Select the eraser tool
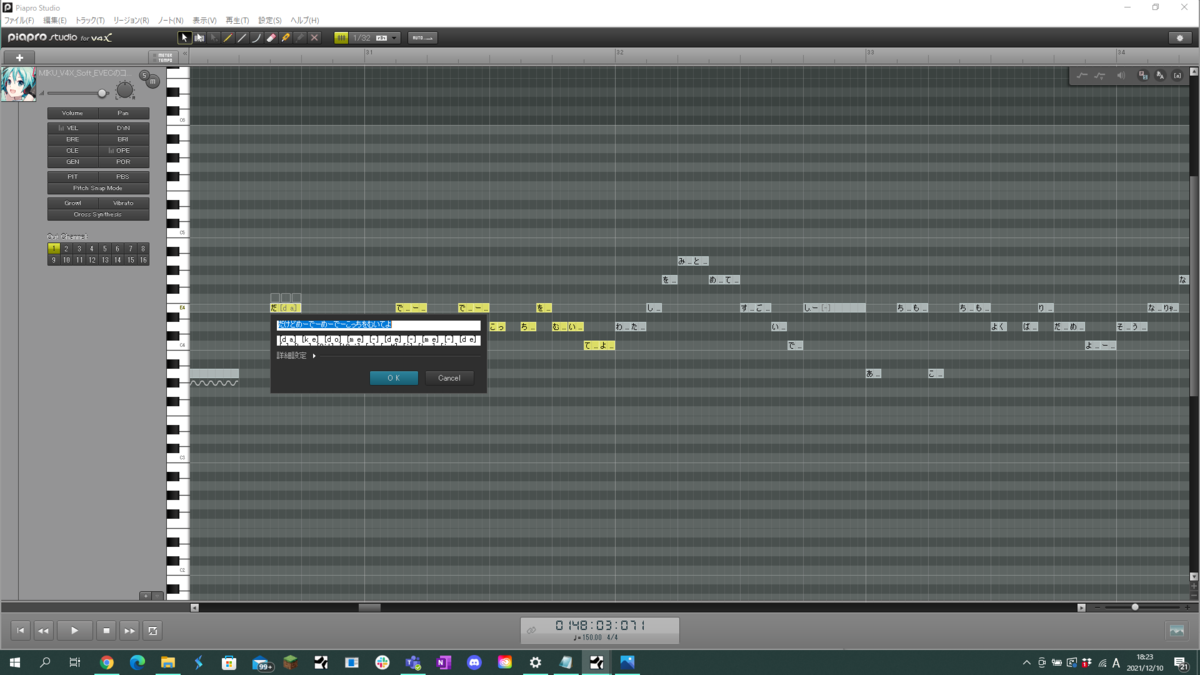The width and height of the screenshot is (1200, 675). (x=271, y=38)
